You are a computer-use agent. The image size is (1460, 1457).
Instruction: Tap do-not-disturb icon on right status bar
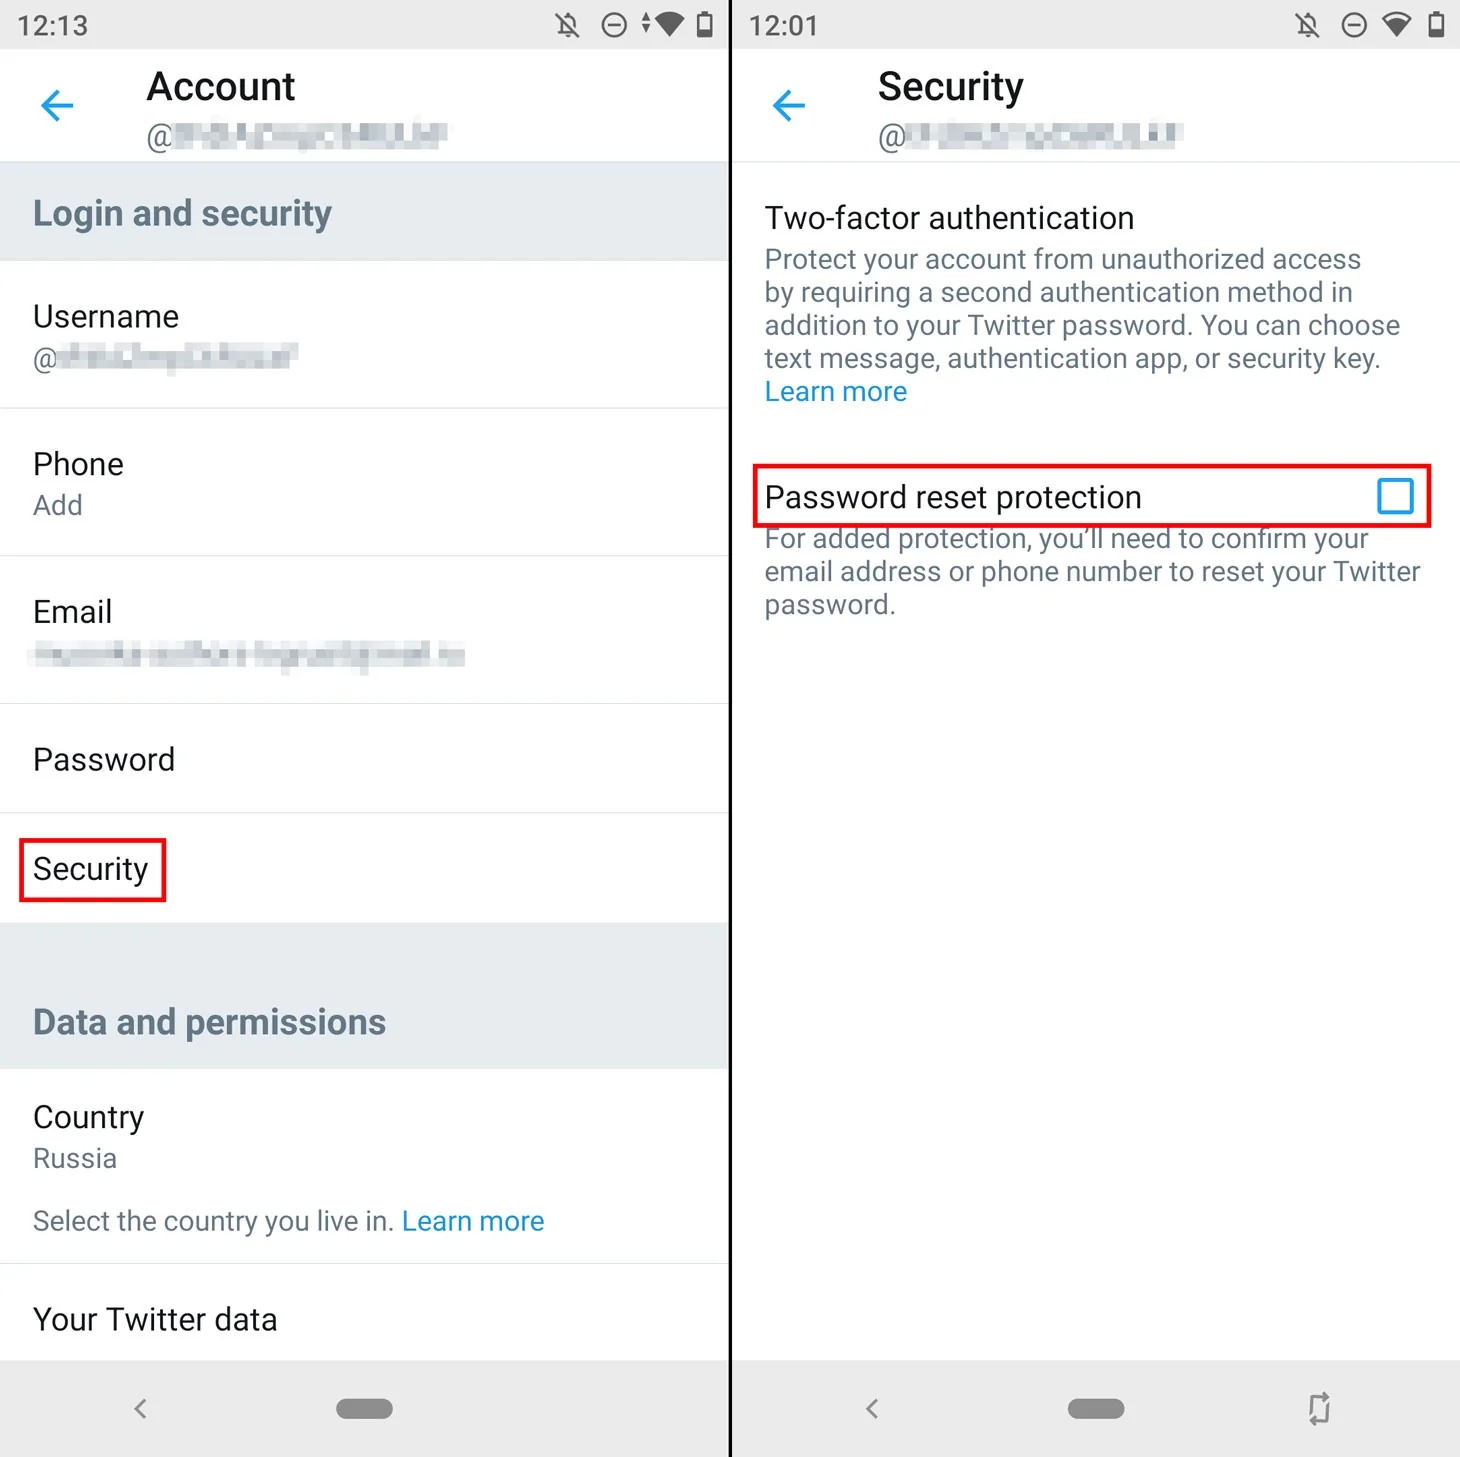pyautogui.click(x=1354, y=25)
